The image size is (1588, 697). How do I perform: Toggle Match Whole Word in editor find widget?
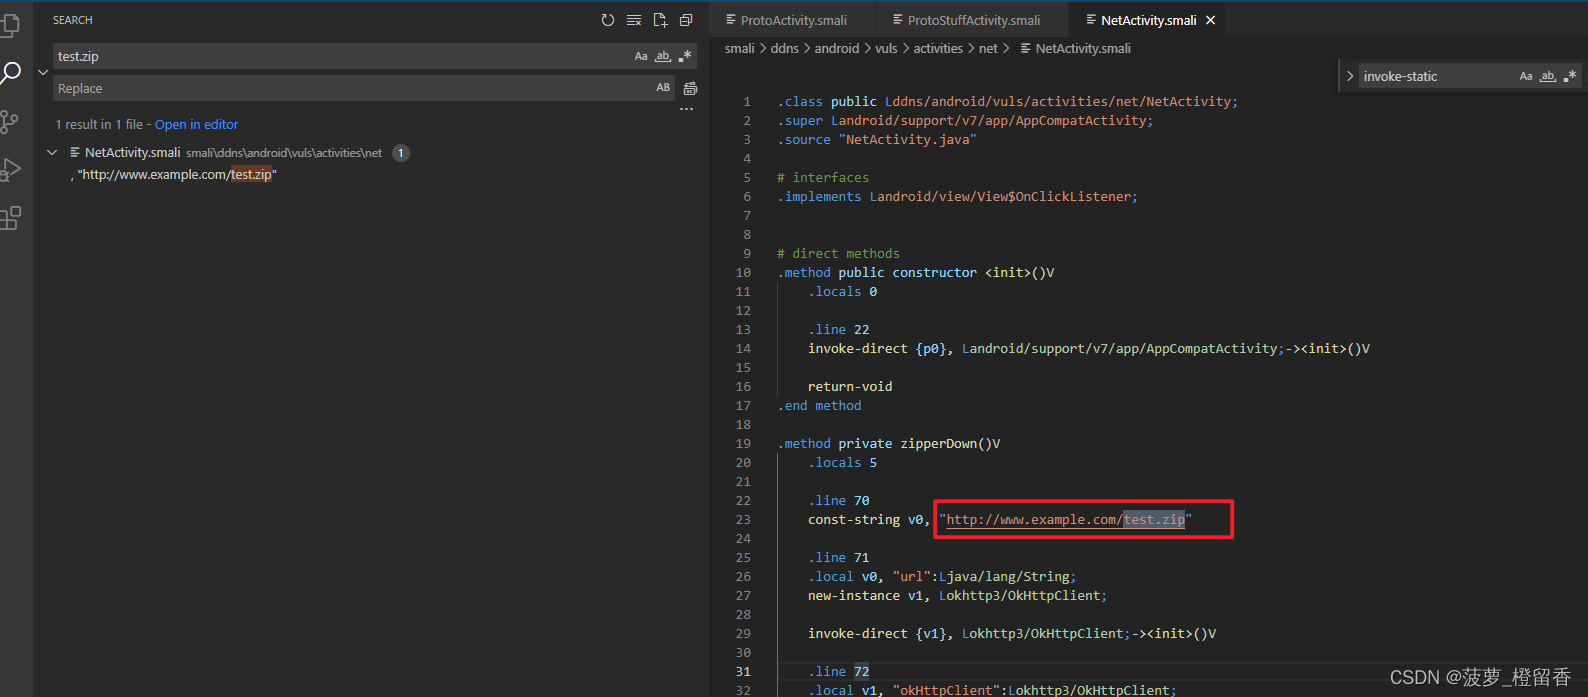tap(1548, 76)
